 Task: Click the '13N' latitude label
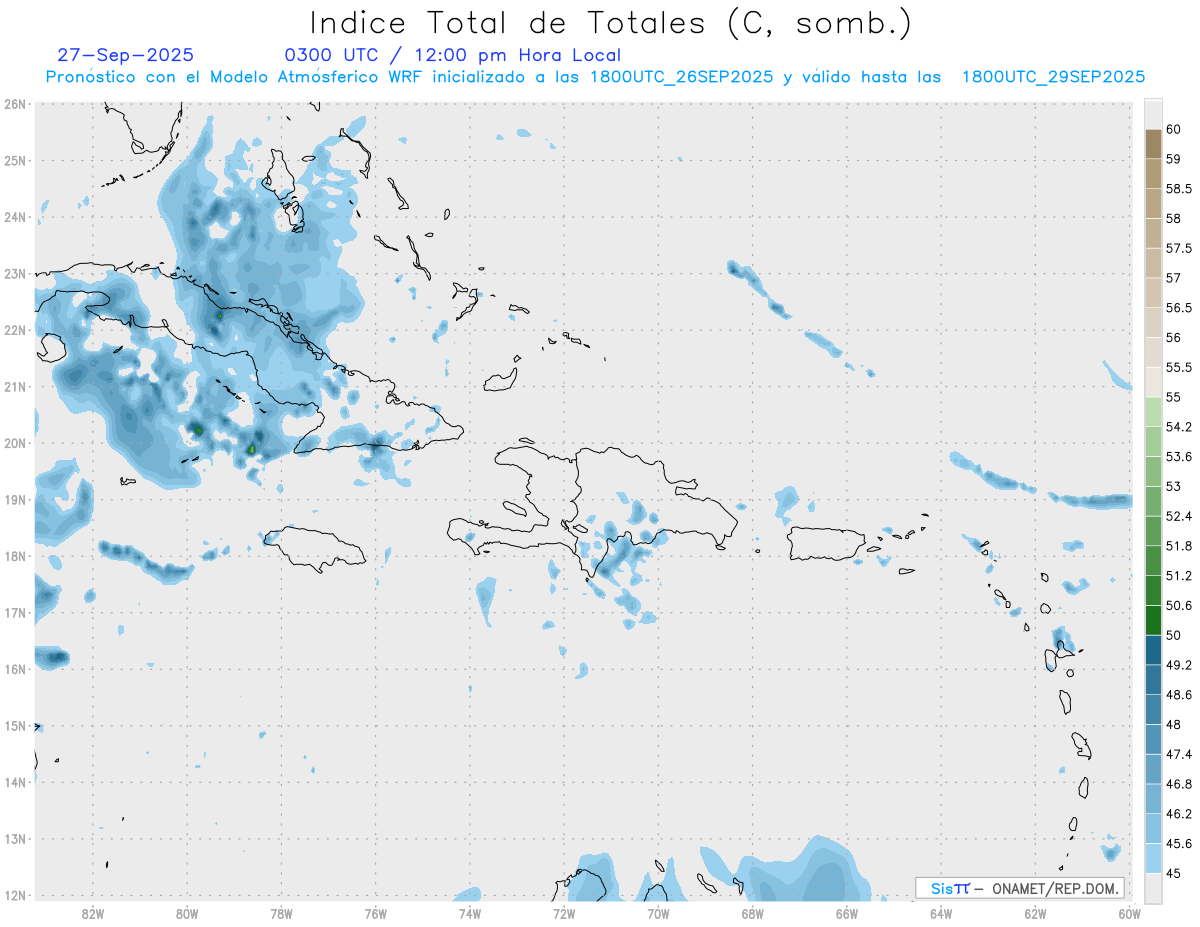15,839
